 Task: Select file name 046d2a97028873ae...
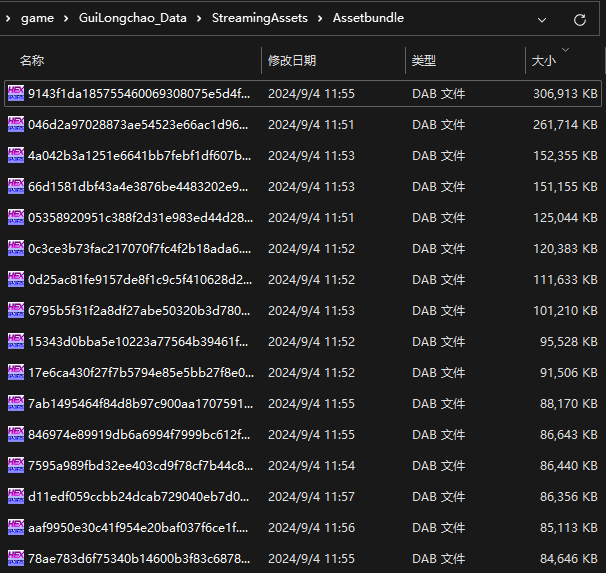click(138, 124)
